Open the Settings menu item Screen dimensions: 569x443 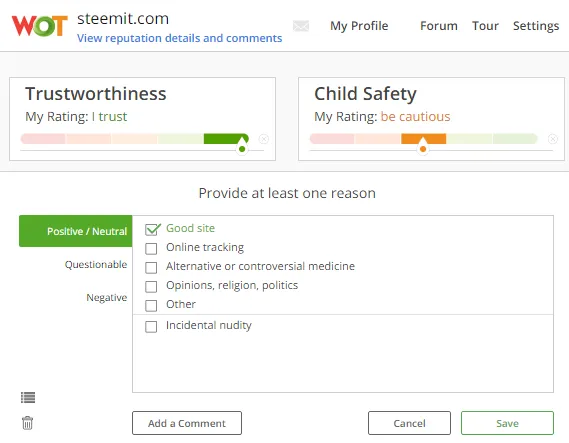[536, 26]
